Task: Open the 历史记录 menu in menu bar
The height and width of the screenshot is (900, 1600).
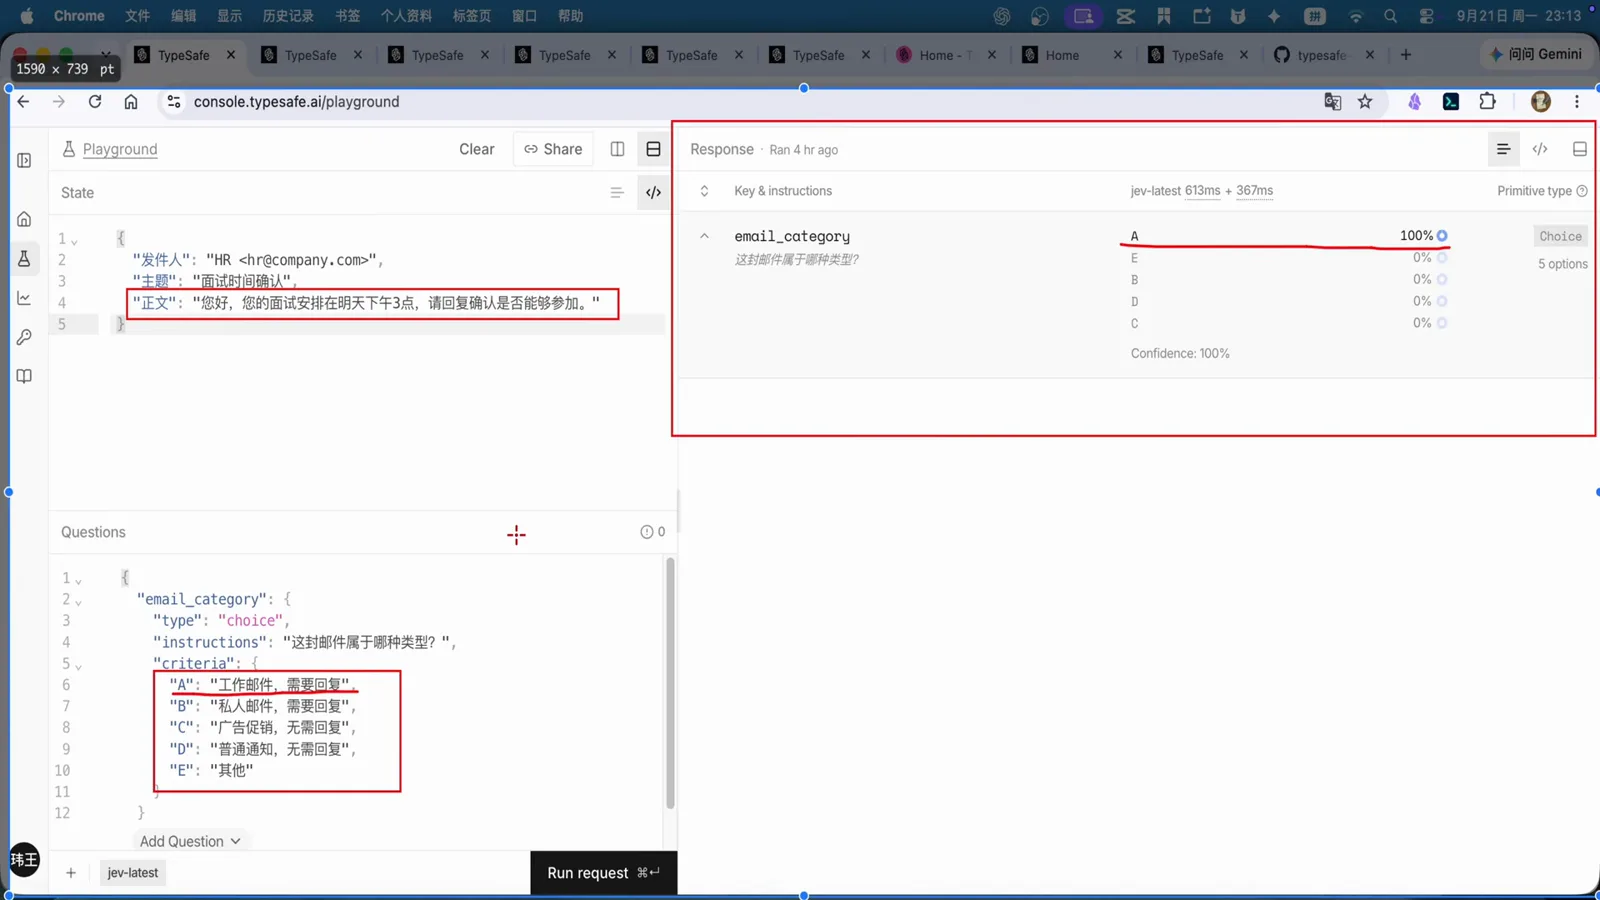Action: point(288,16)
